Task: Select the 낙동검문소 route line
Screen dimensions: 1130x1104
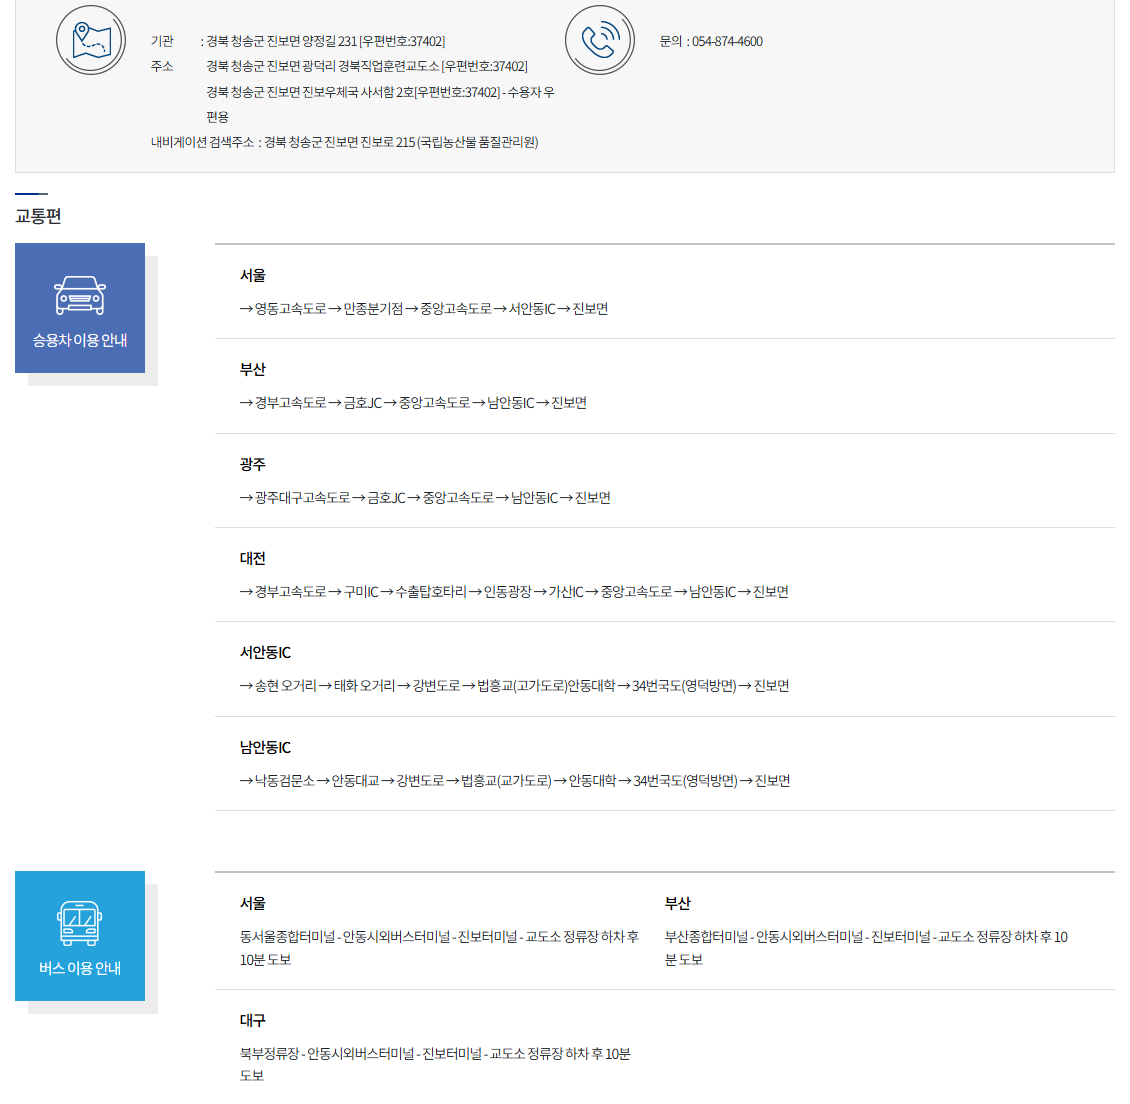Action: 515,780
